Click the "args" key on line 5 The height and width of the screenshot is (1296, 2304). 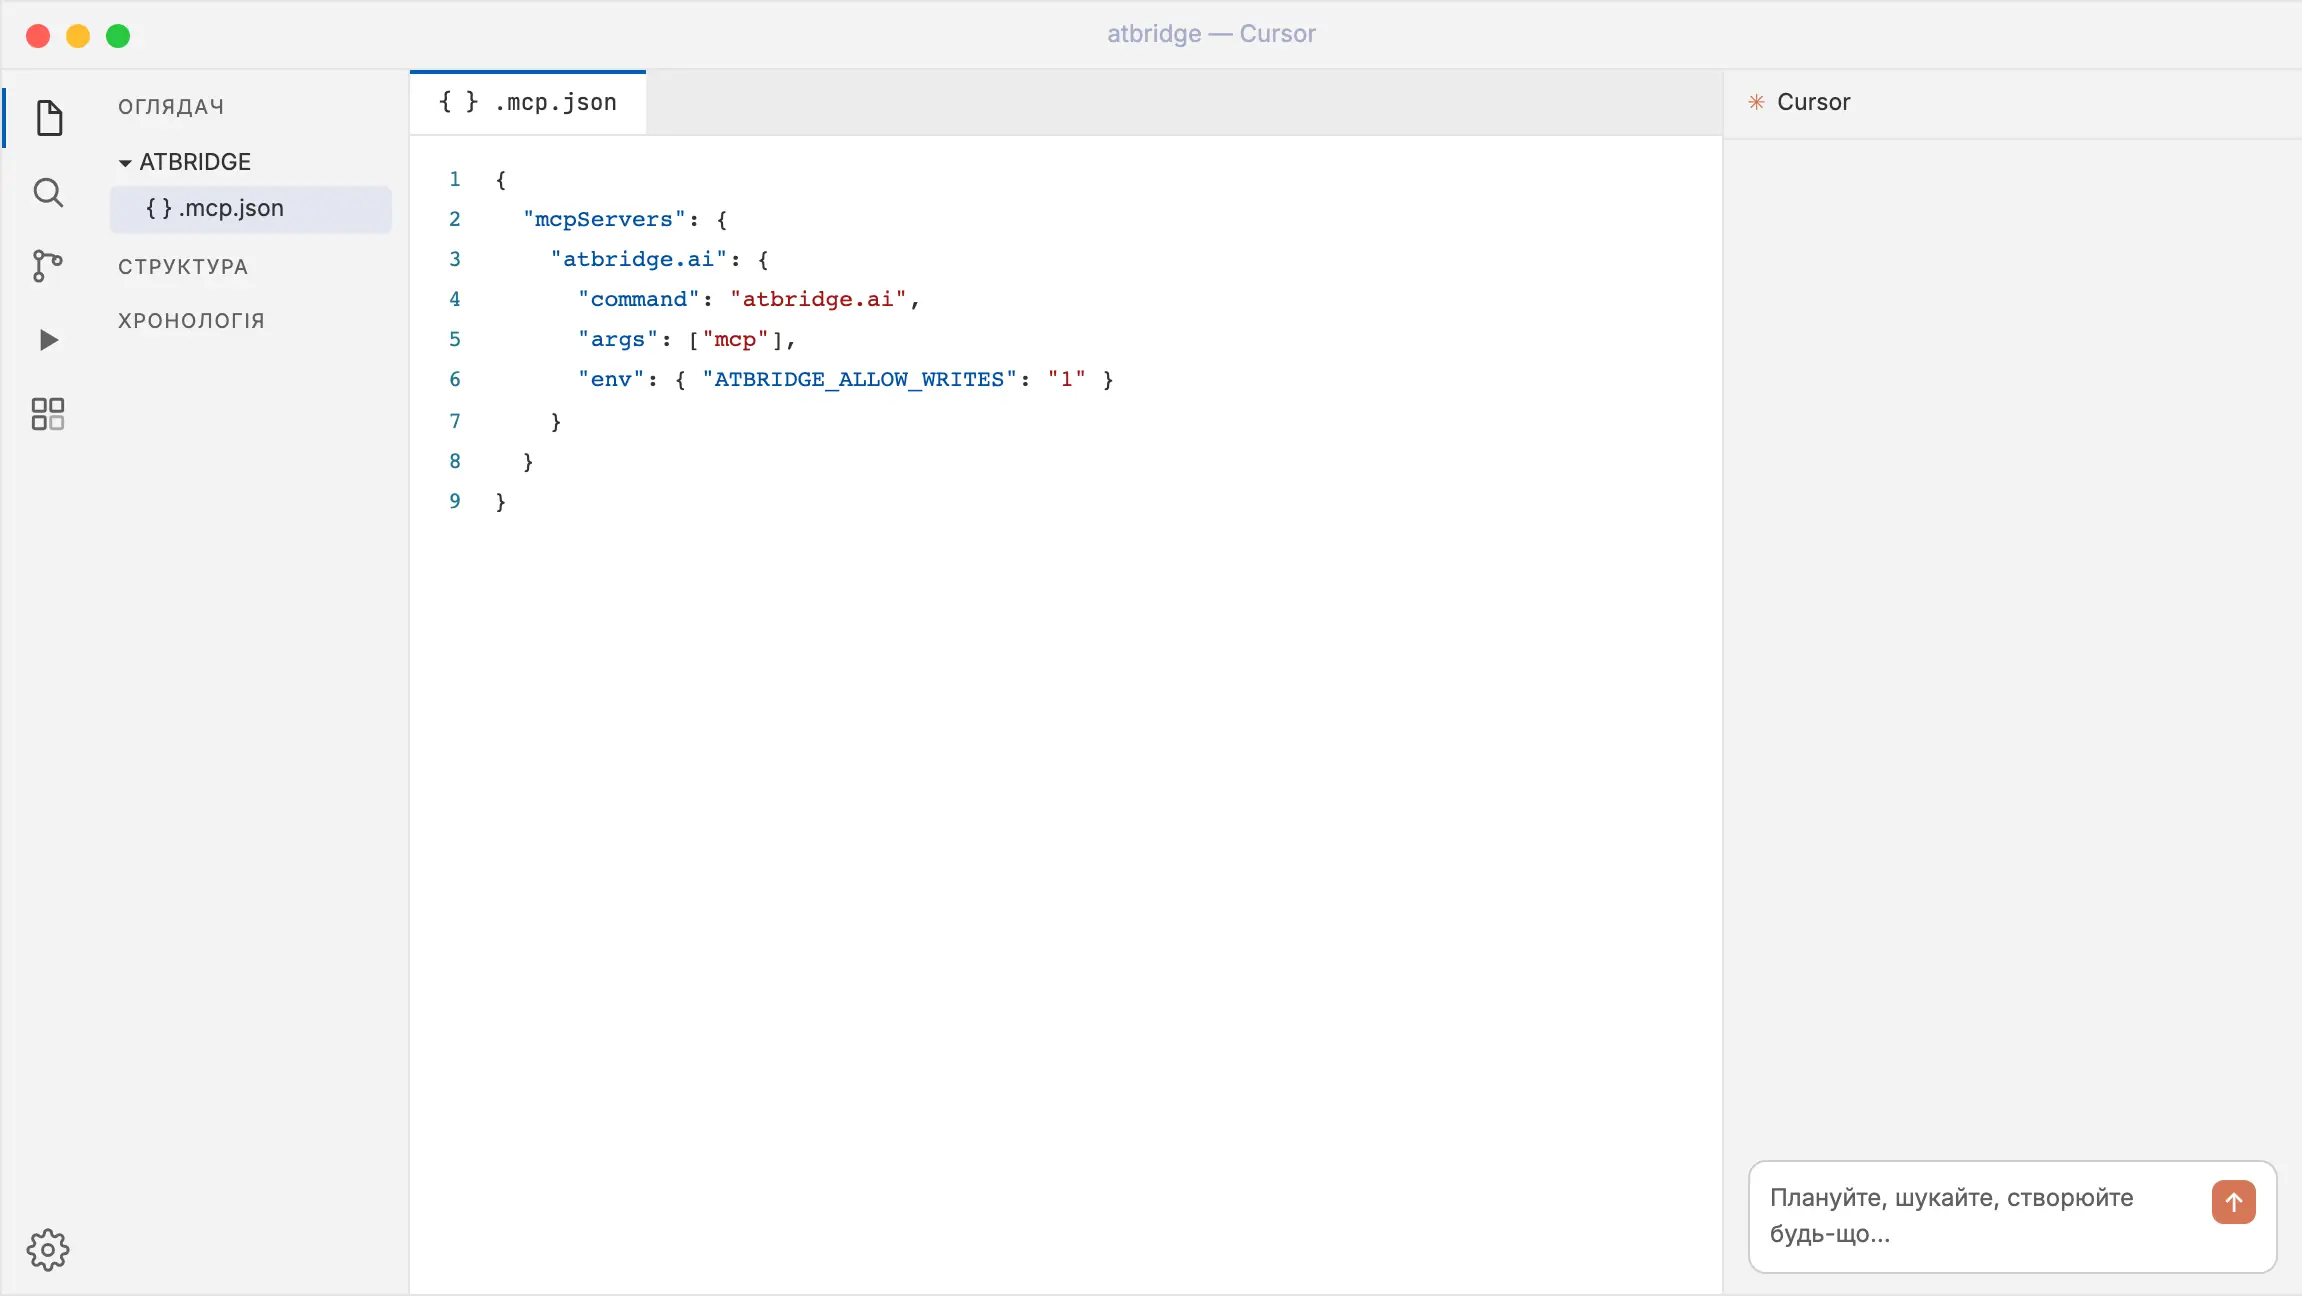tap(618, 339)
